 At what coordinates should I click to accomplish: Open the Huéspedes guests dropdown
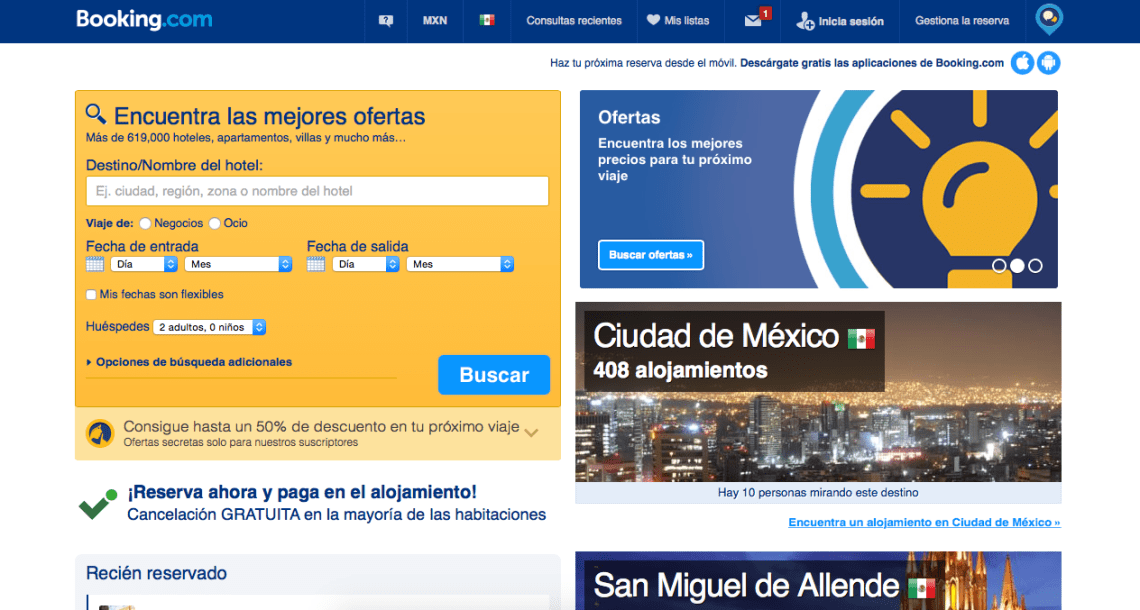(x=207, y=326)
